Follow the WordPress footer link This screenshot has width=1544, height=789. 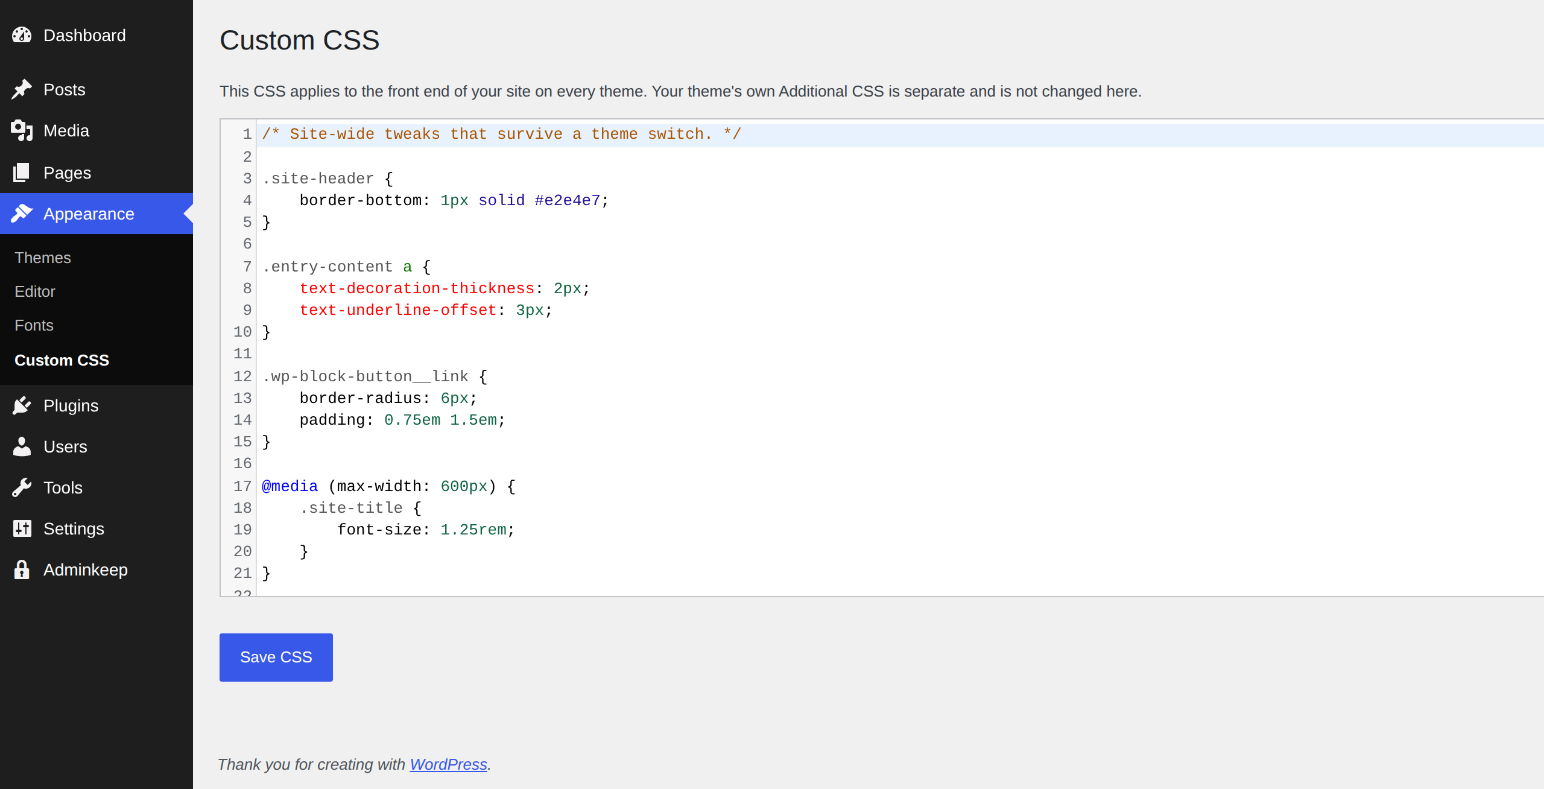[448, 764]
